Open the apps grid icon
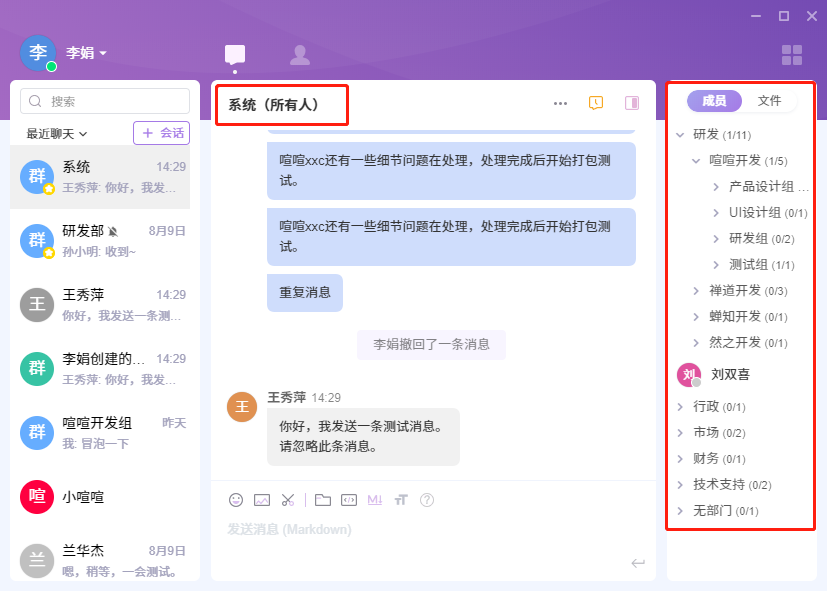 (x=792, y=55)
